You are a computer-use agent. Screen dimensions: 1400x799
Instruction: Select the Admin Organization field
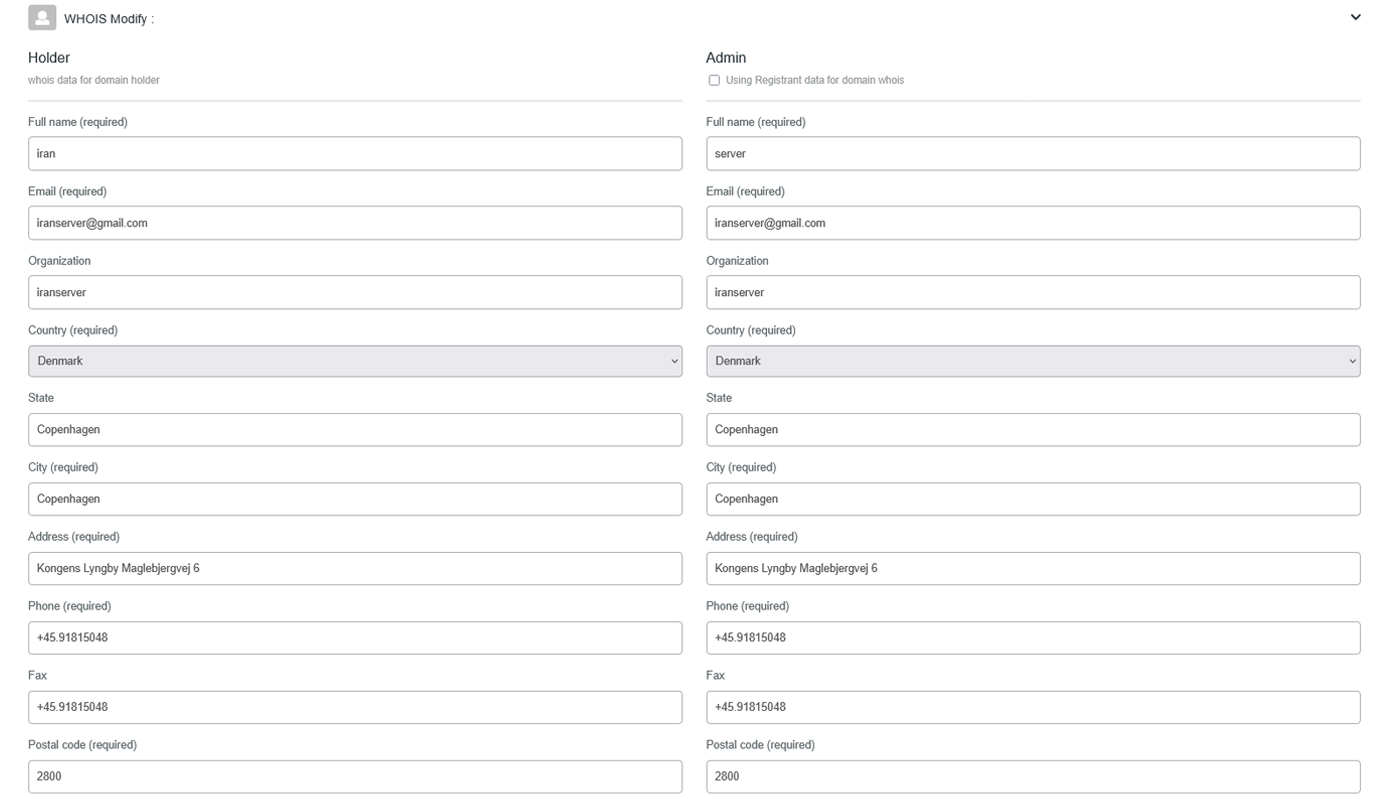point(1033,292)
